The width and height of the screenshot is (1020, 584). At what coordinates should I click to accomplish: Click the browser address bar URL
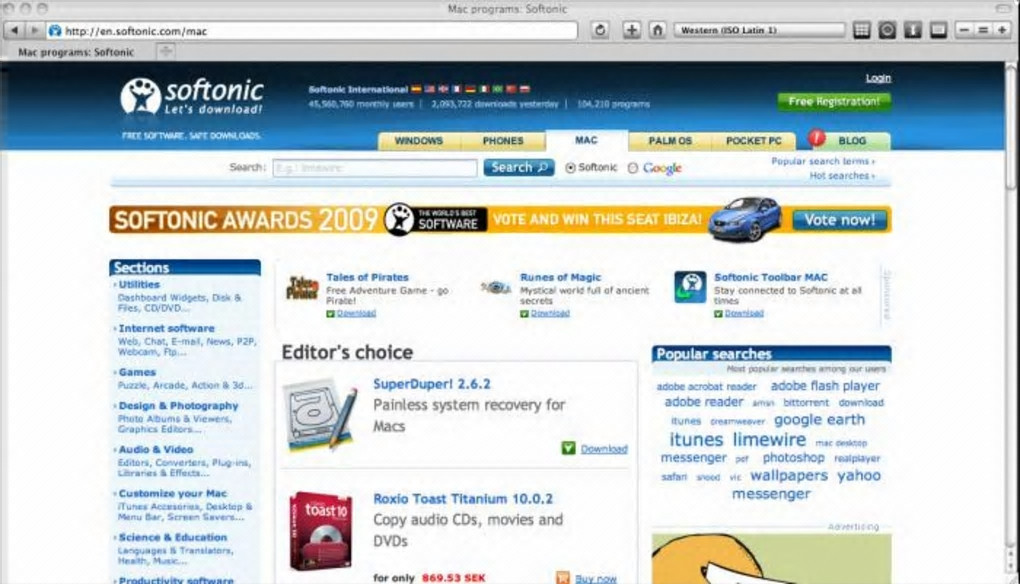[312, 31]
